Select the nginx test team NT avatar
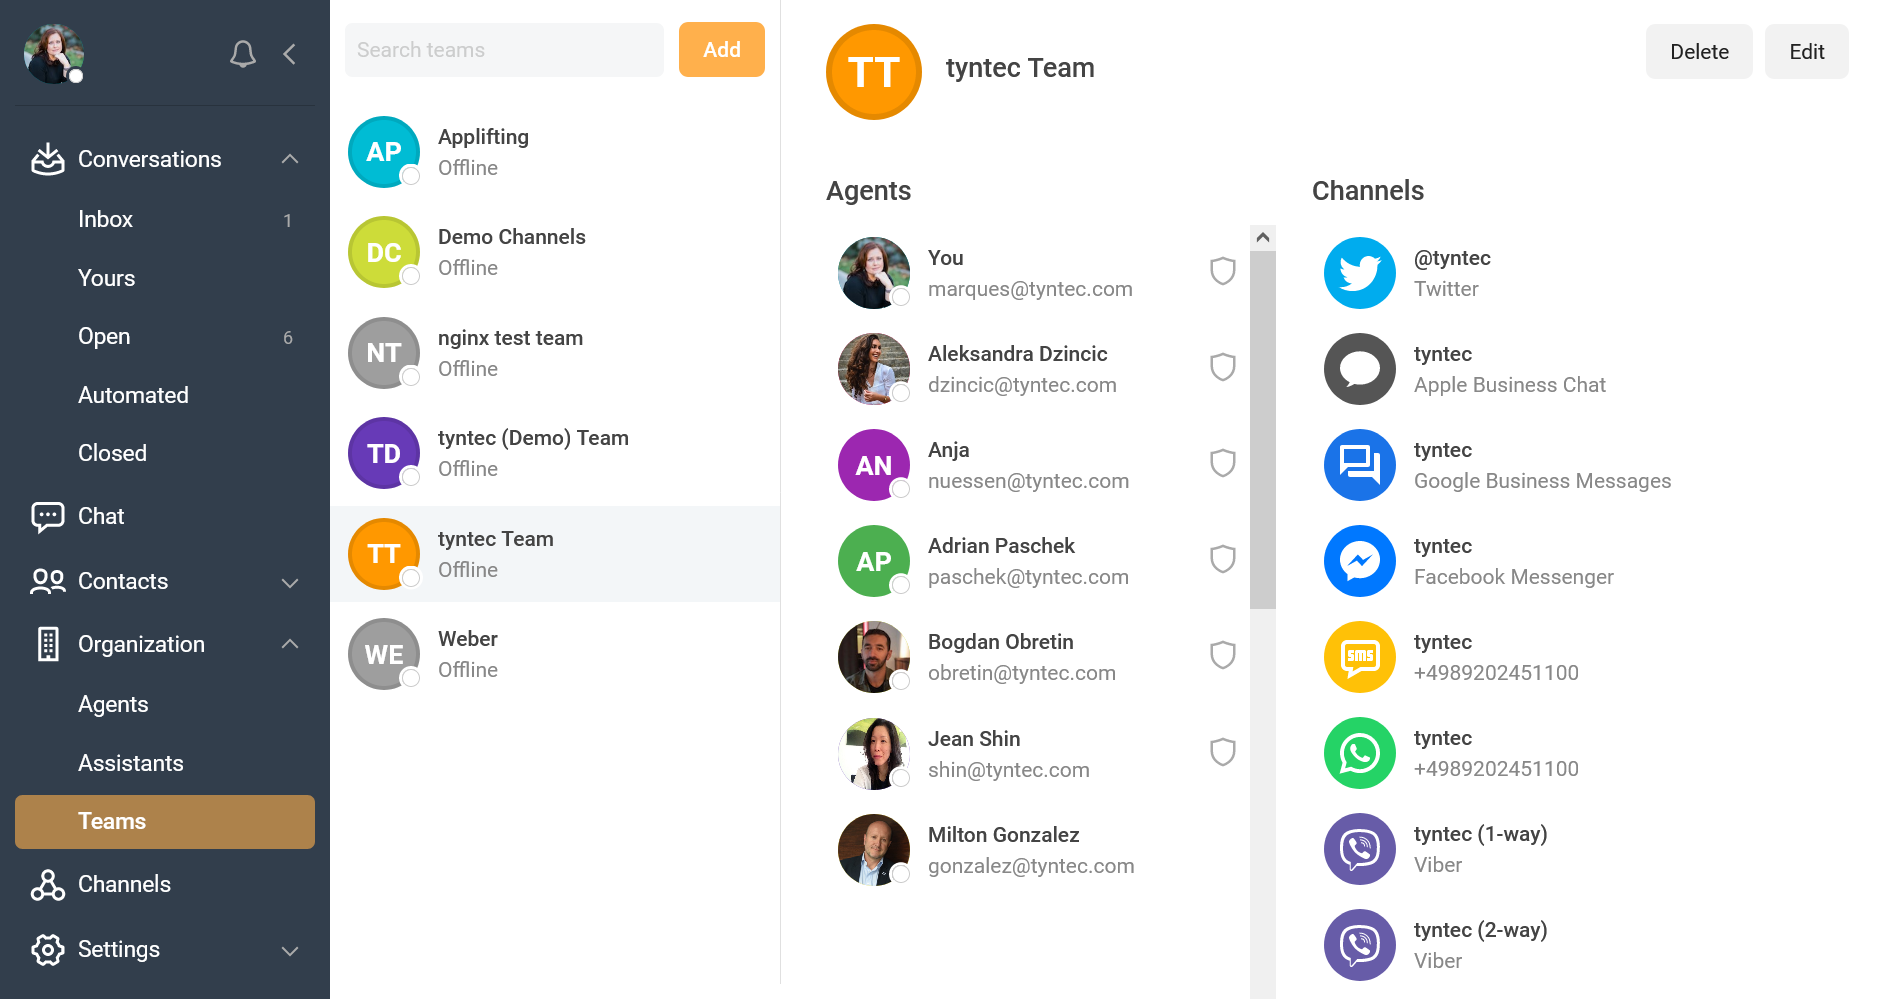1893x999 pixels. 384,353
